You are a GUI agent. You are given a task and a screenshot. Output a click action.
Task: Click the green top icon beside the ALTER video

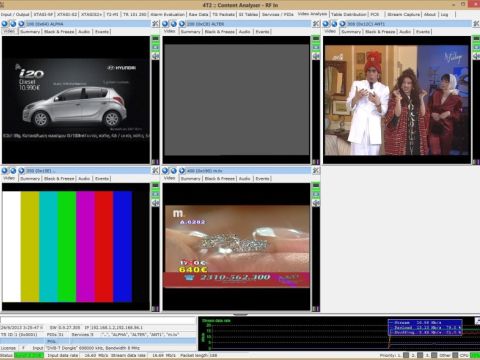pos(316,39)
